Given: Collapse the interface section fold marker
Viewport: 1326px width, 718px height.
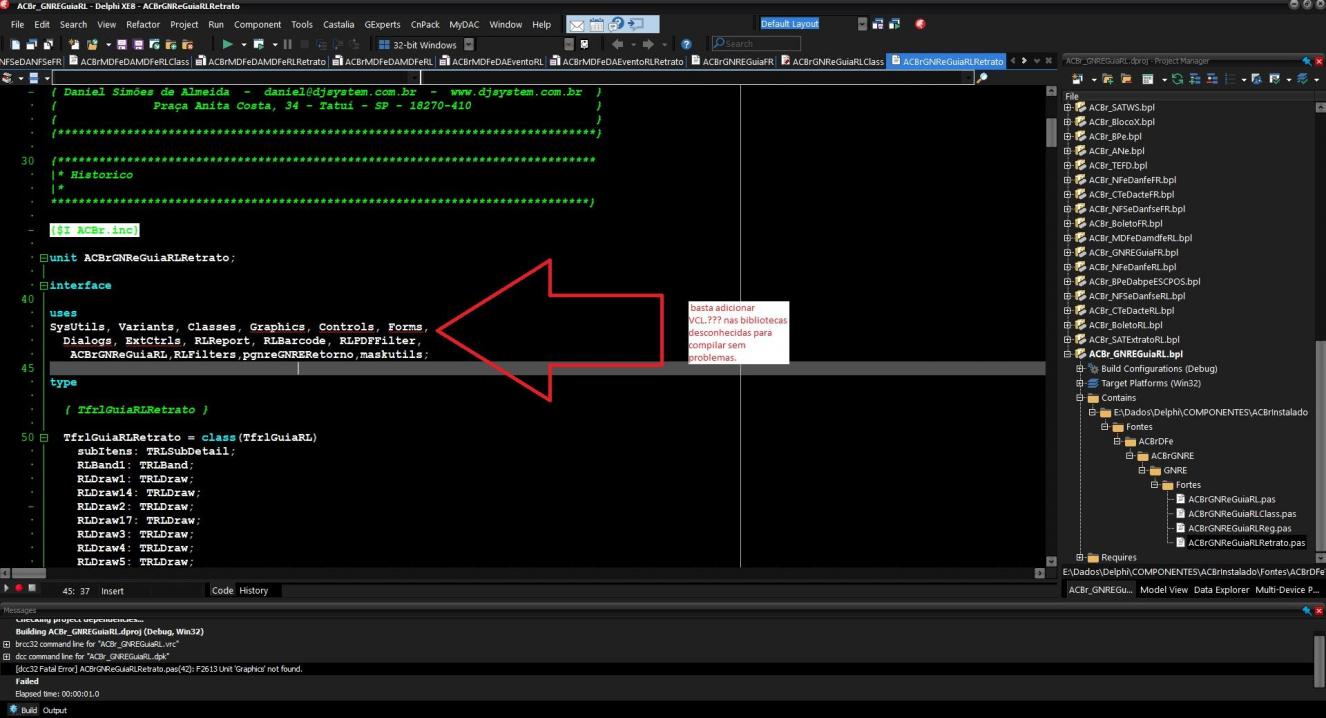Looking at the screenshot, I should (x=43, y=286).
